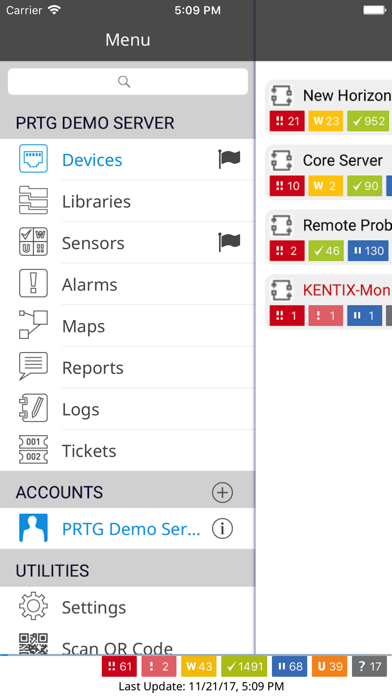Tap the 5:09 PM clock
This screenshot has width=392, height=696.
coord(197,10)
